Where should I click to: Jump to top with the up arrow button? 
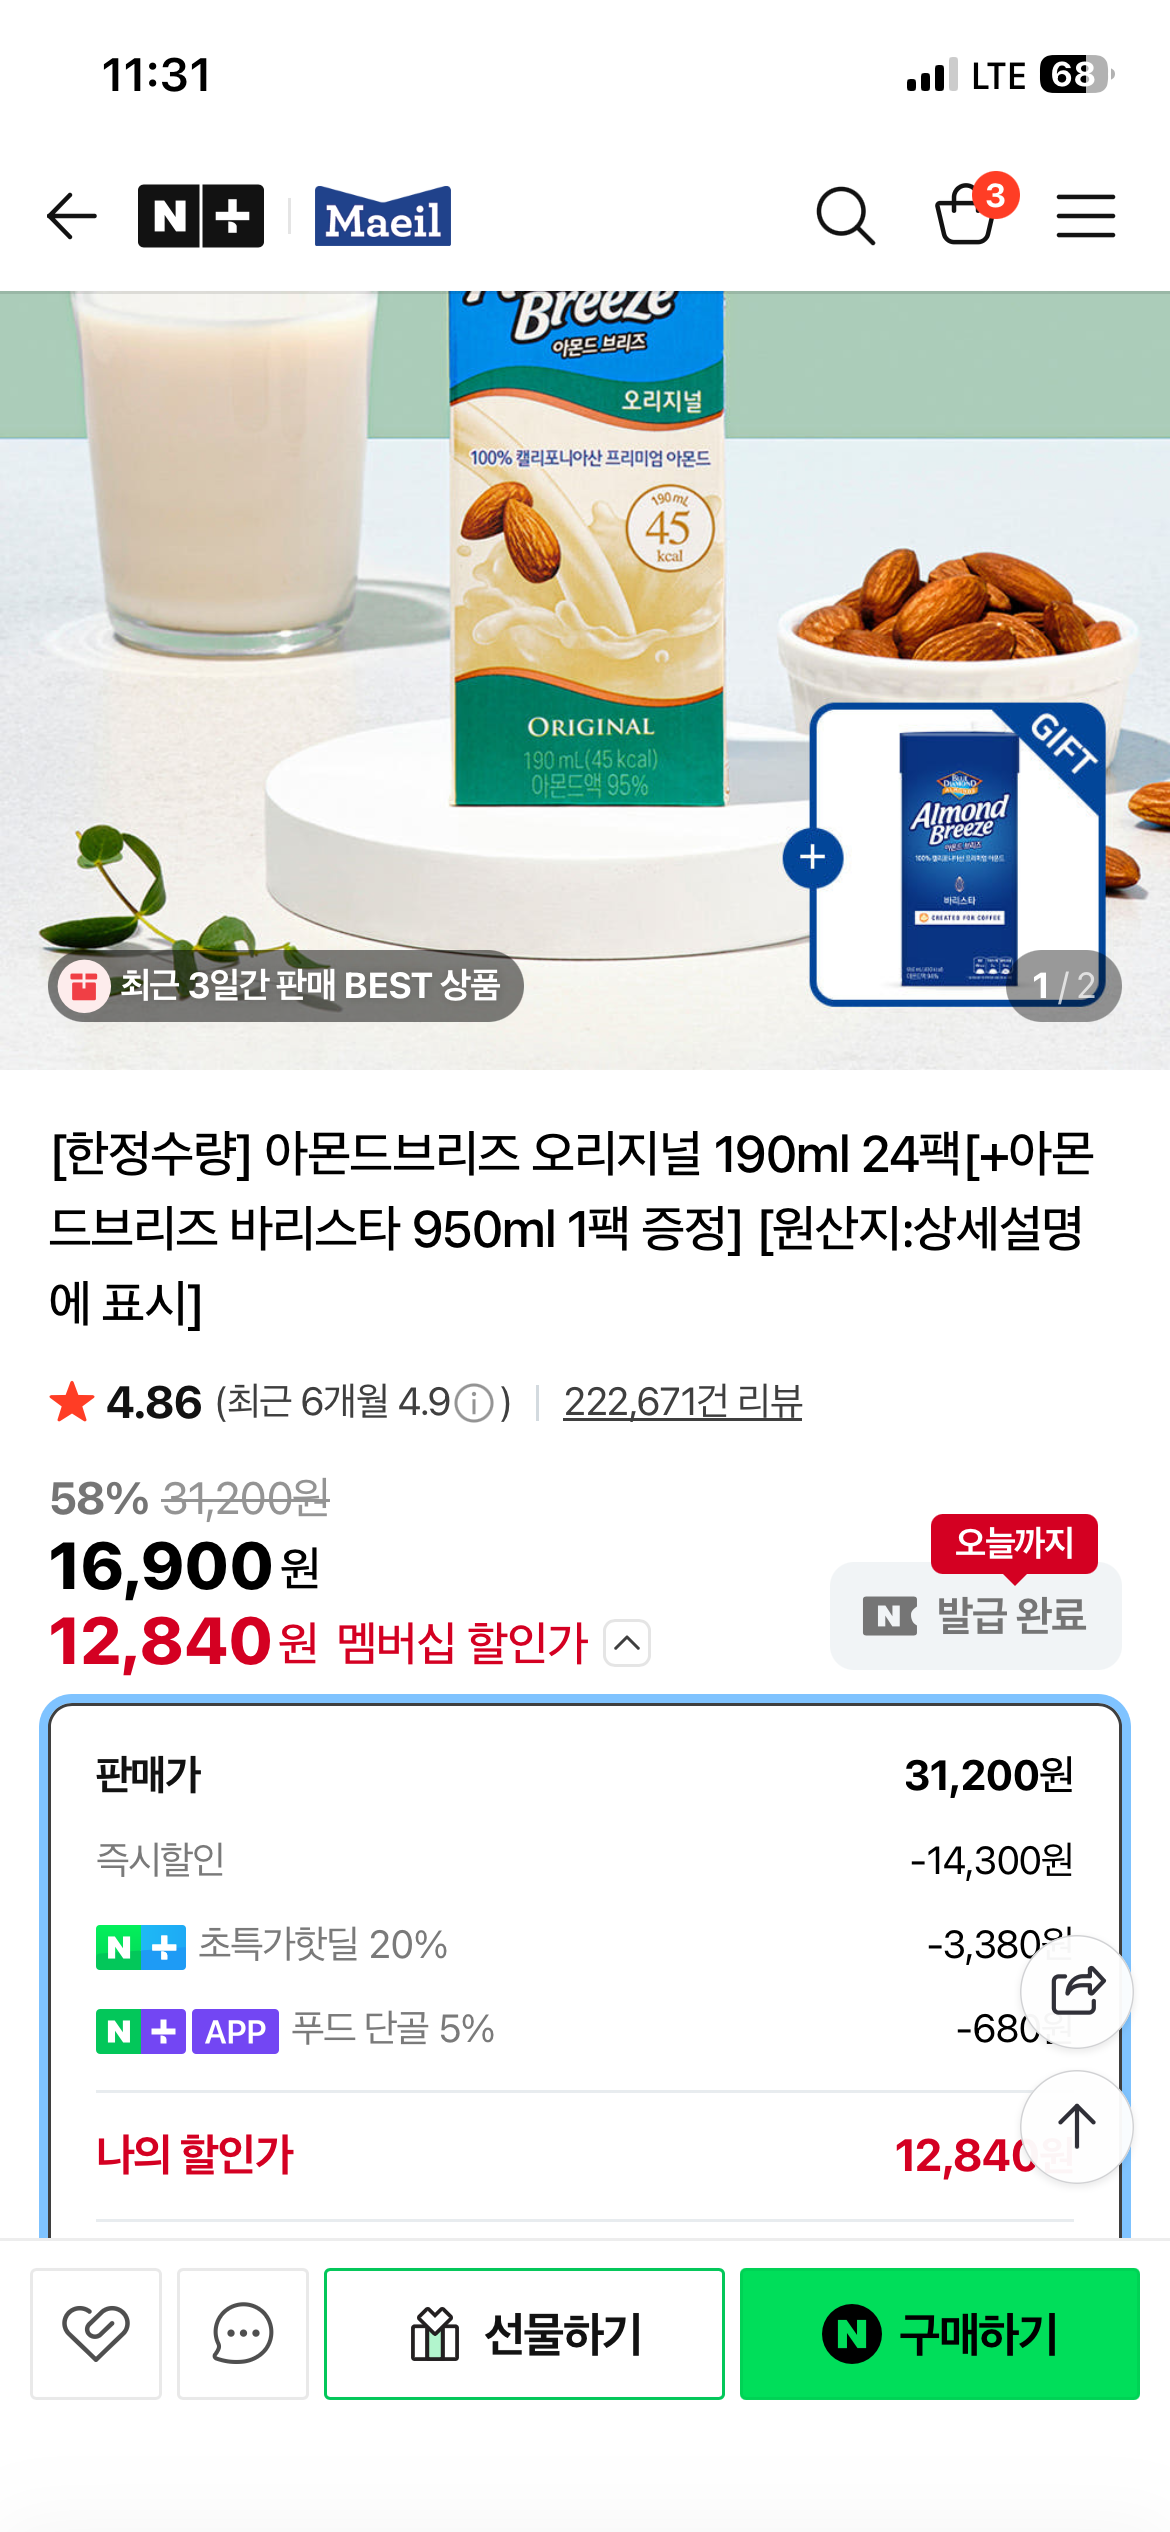coord(1077,2126)
